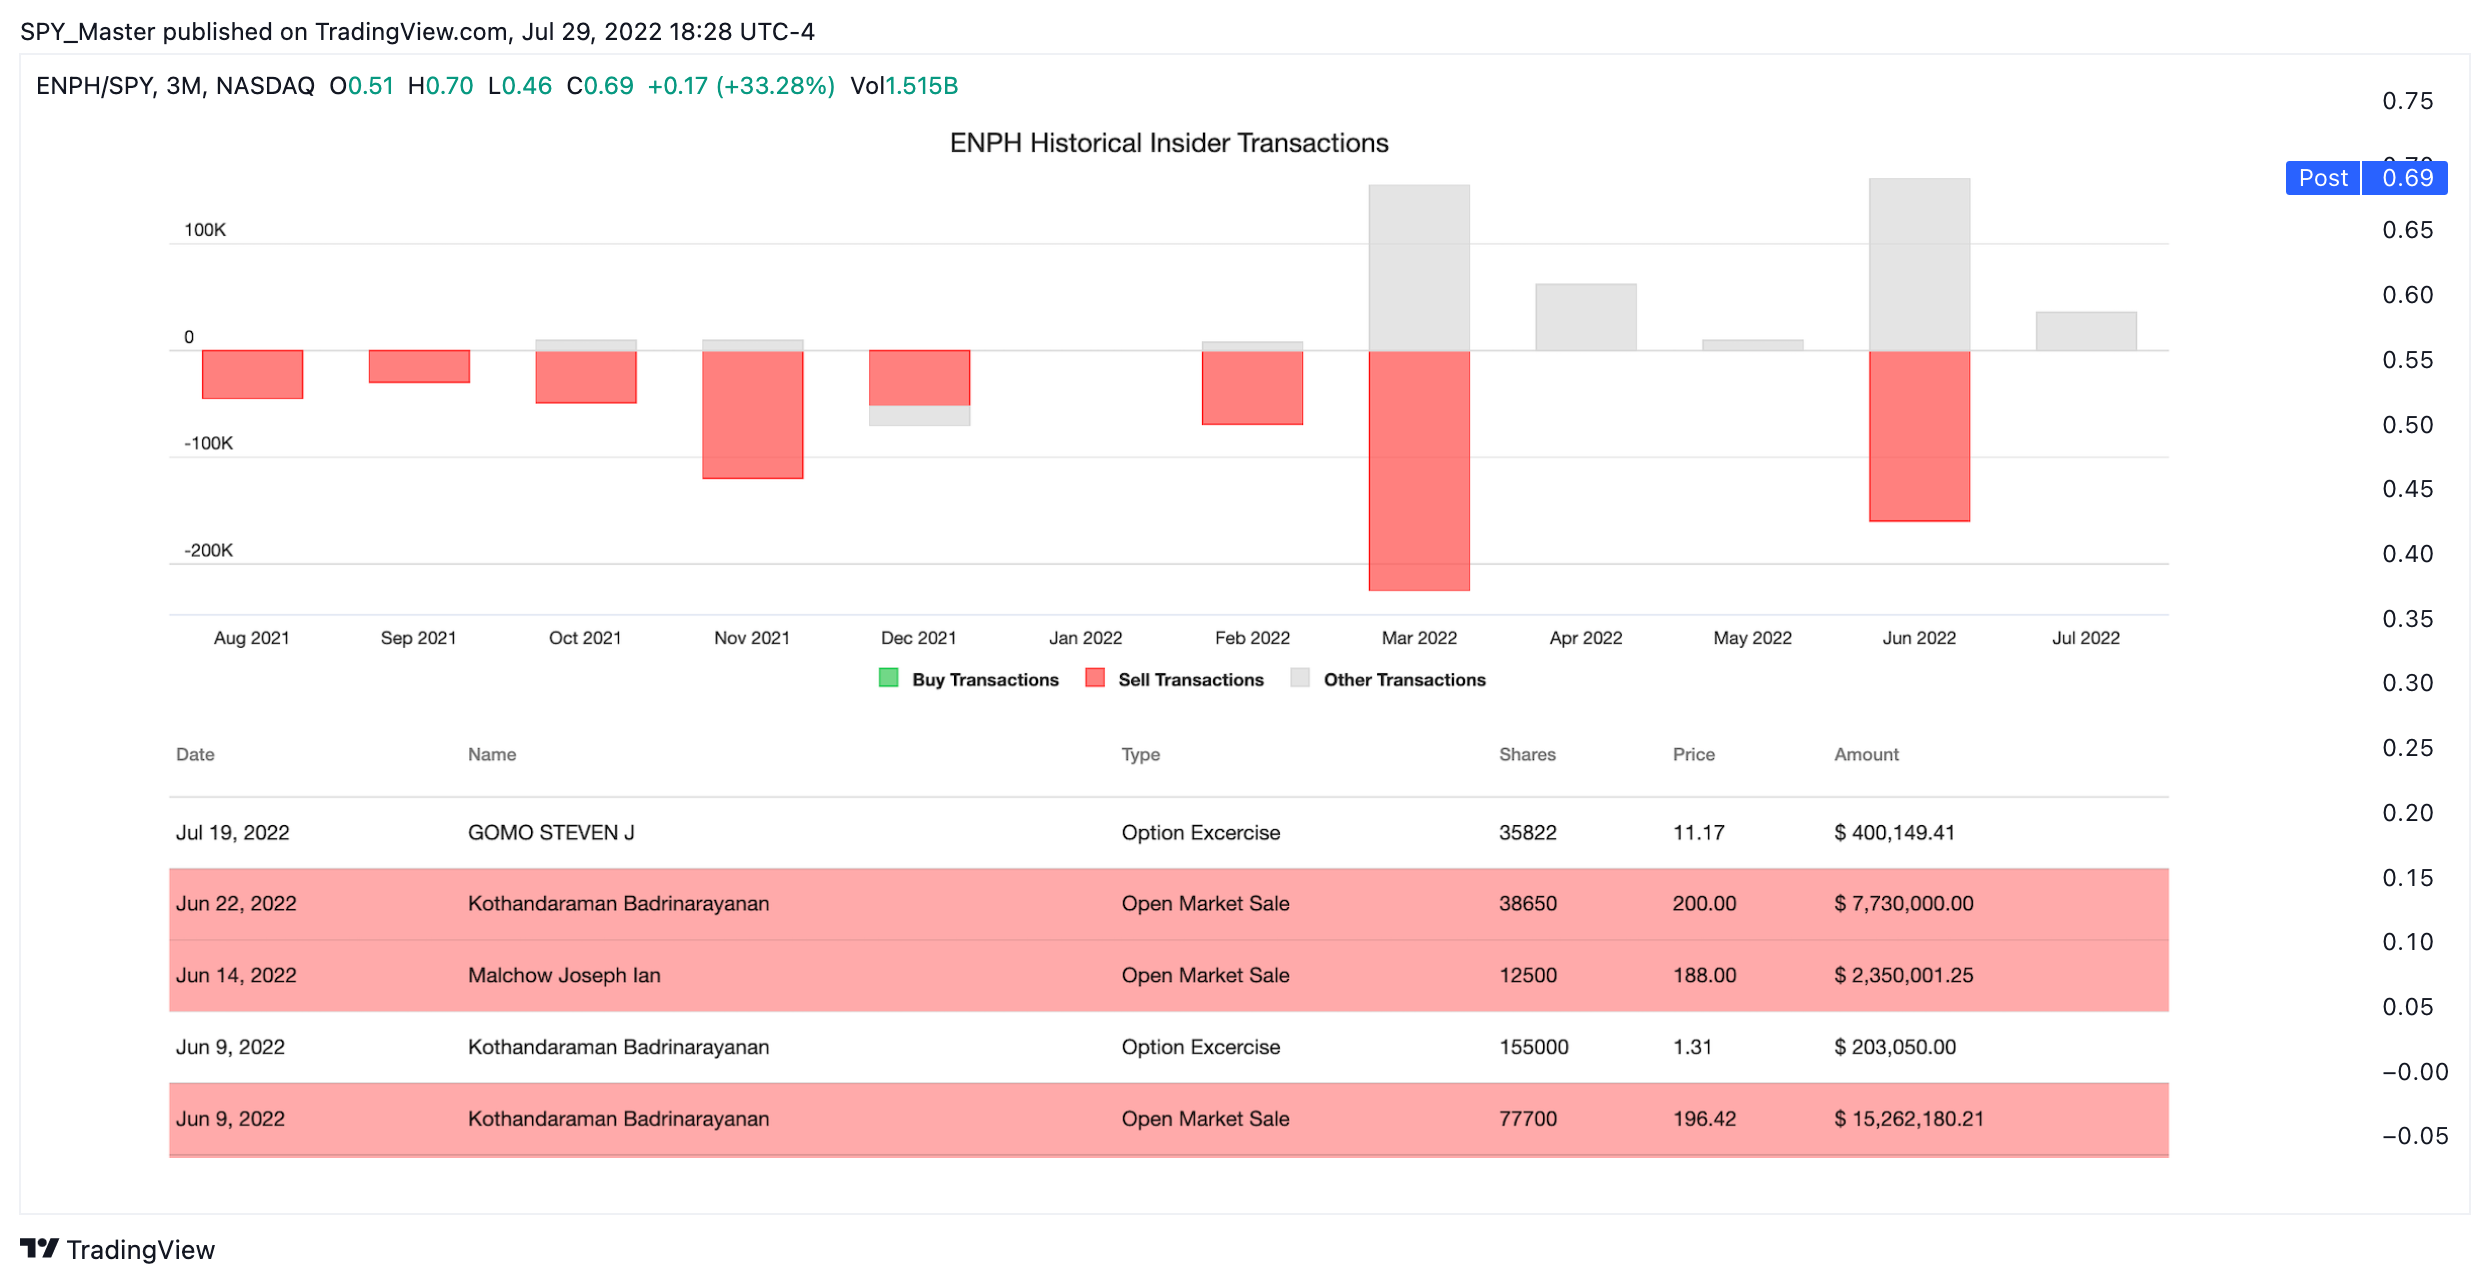Click the 155000 shares cell

(1534, 1047)
